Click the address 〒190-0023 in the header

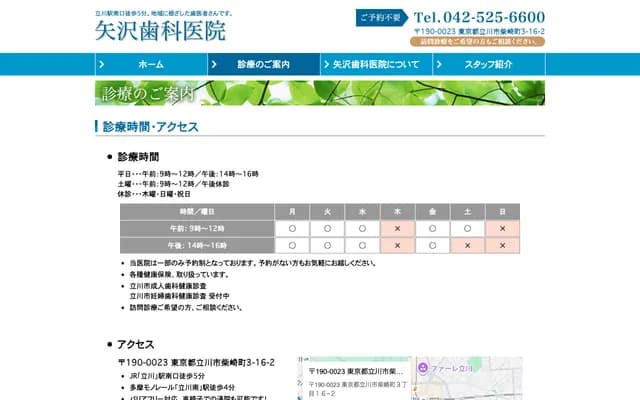[479, 31]
